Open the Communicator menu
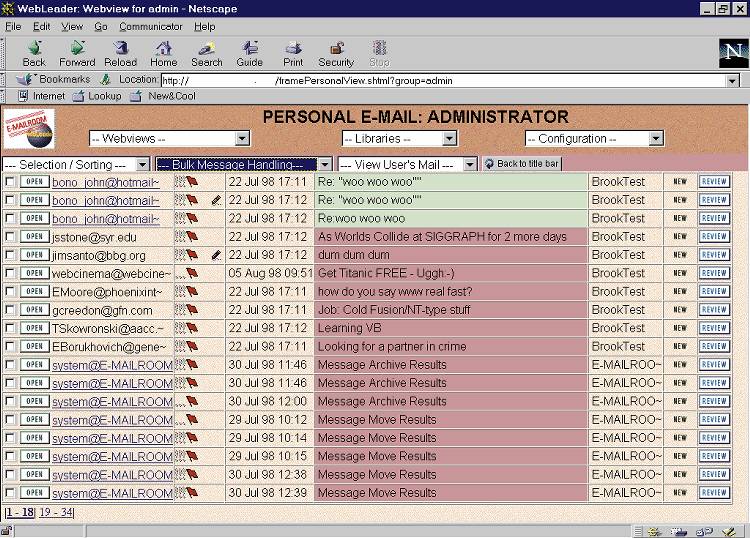The image size is (750, 538). pos(151,26)
